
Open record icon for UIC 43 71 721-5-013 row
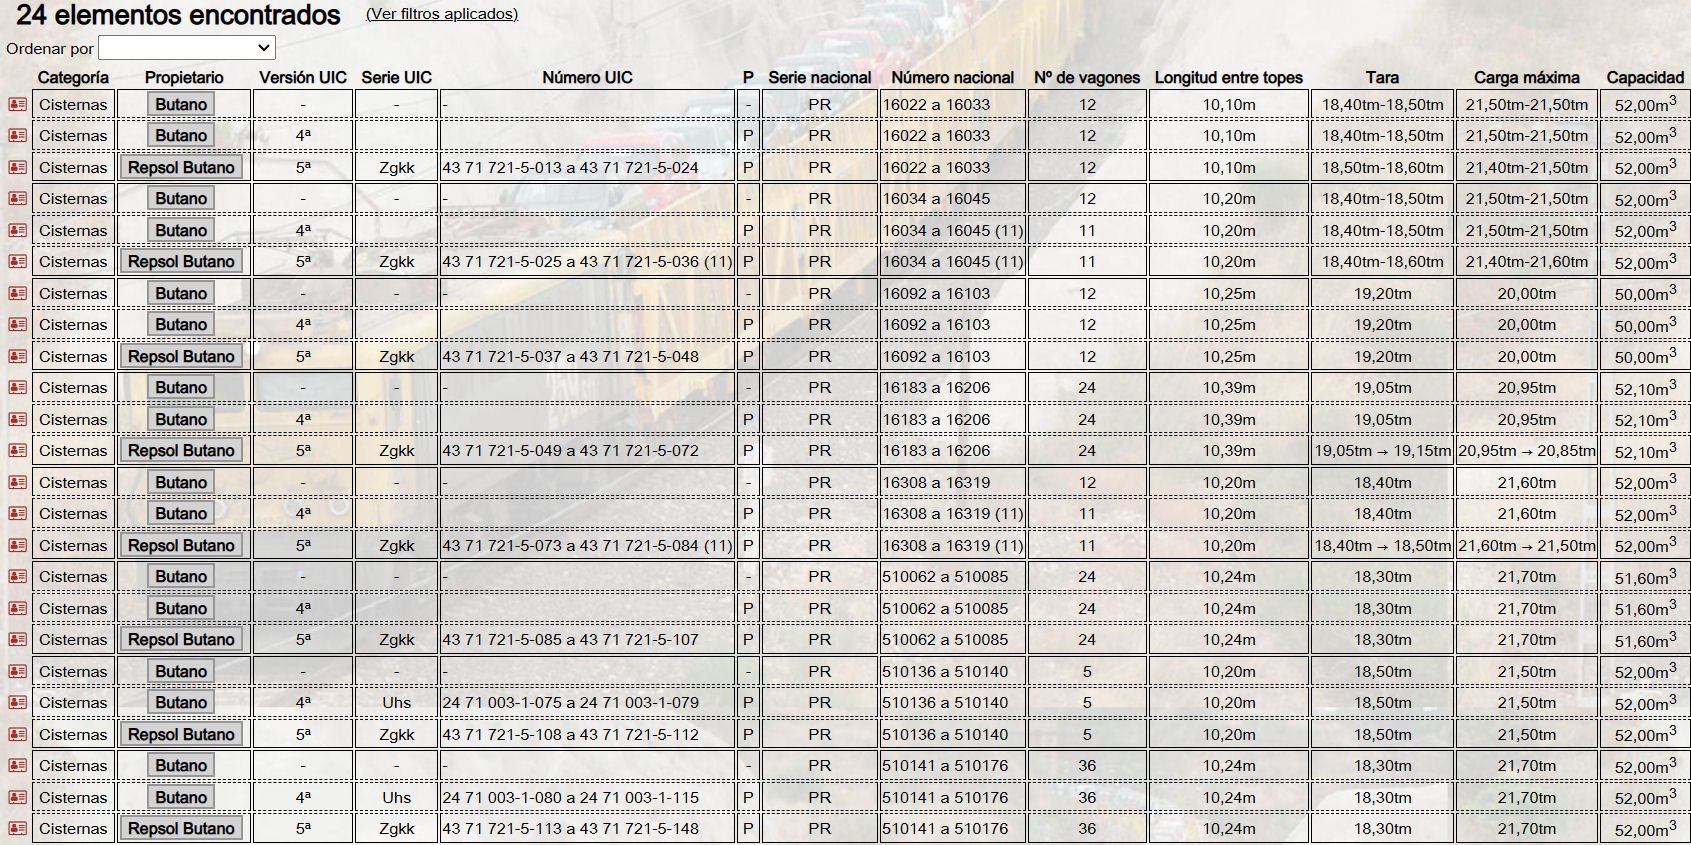pos(18,167)
